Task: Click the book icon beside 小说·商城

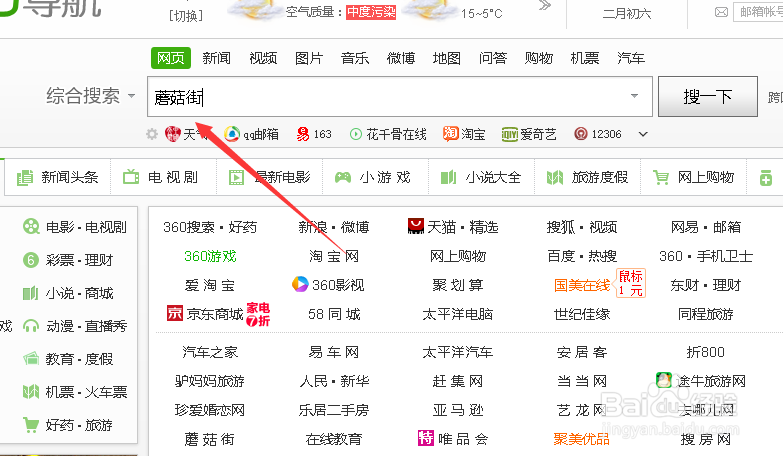Action: [30, 293]
